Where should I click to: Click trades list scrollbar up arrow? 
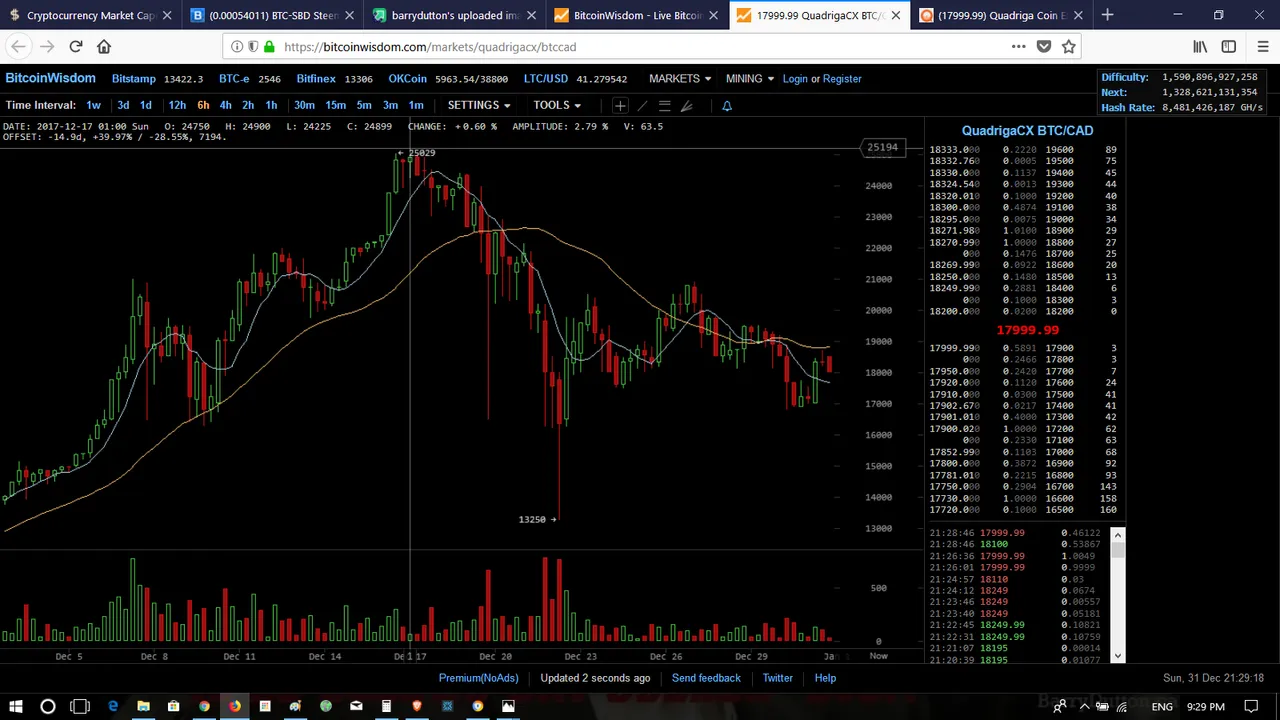click(x=1118, y=534)
